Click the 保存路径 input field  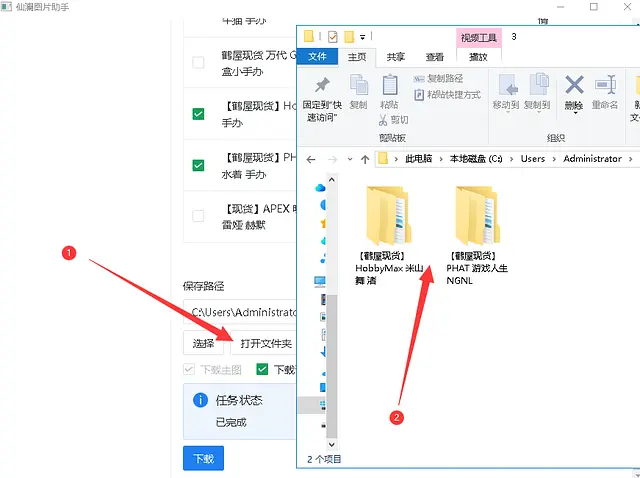point(240,312)
